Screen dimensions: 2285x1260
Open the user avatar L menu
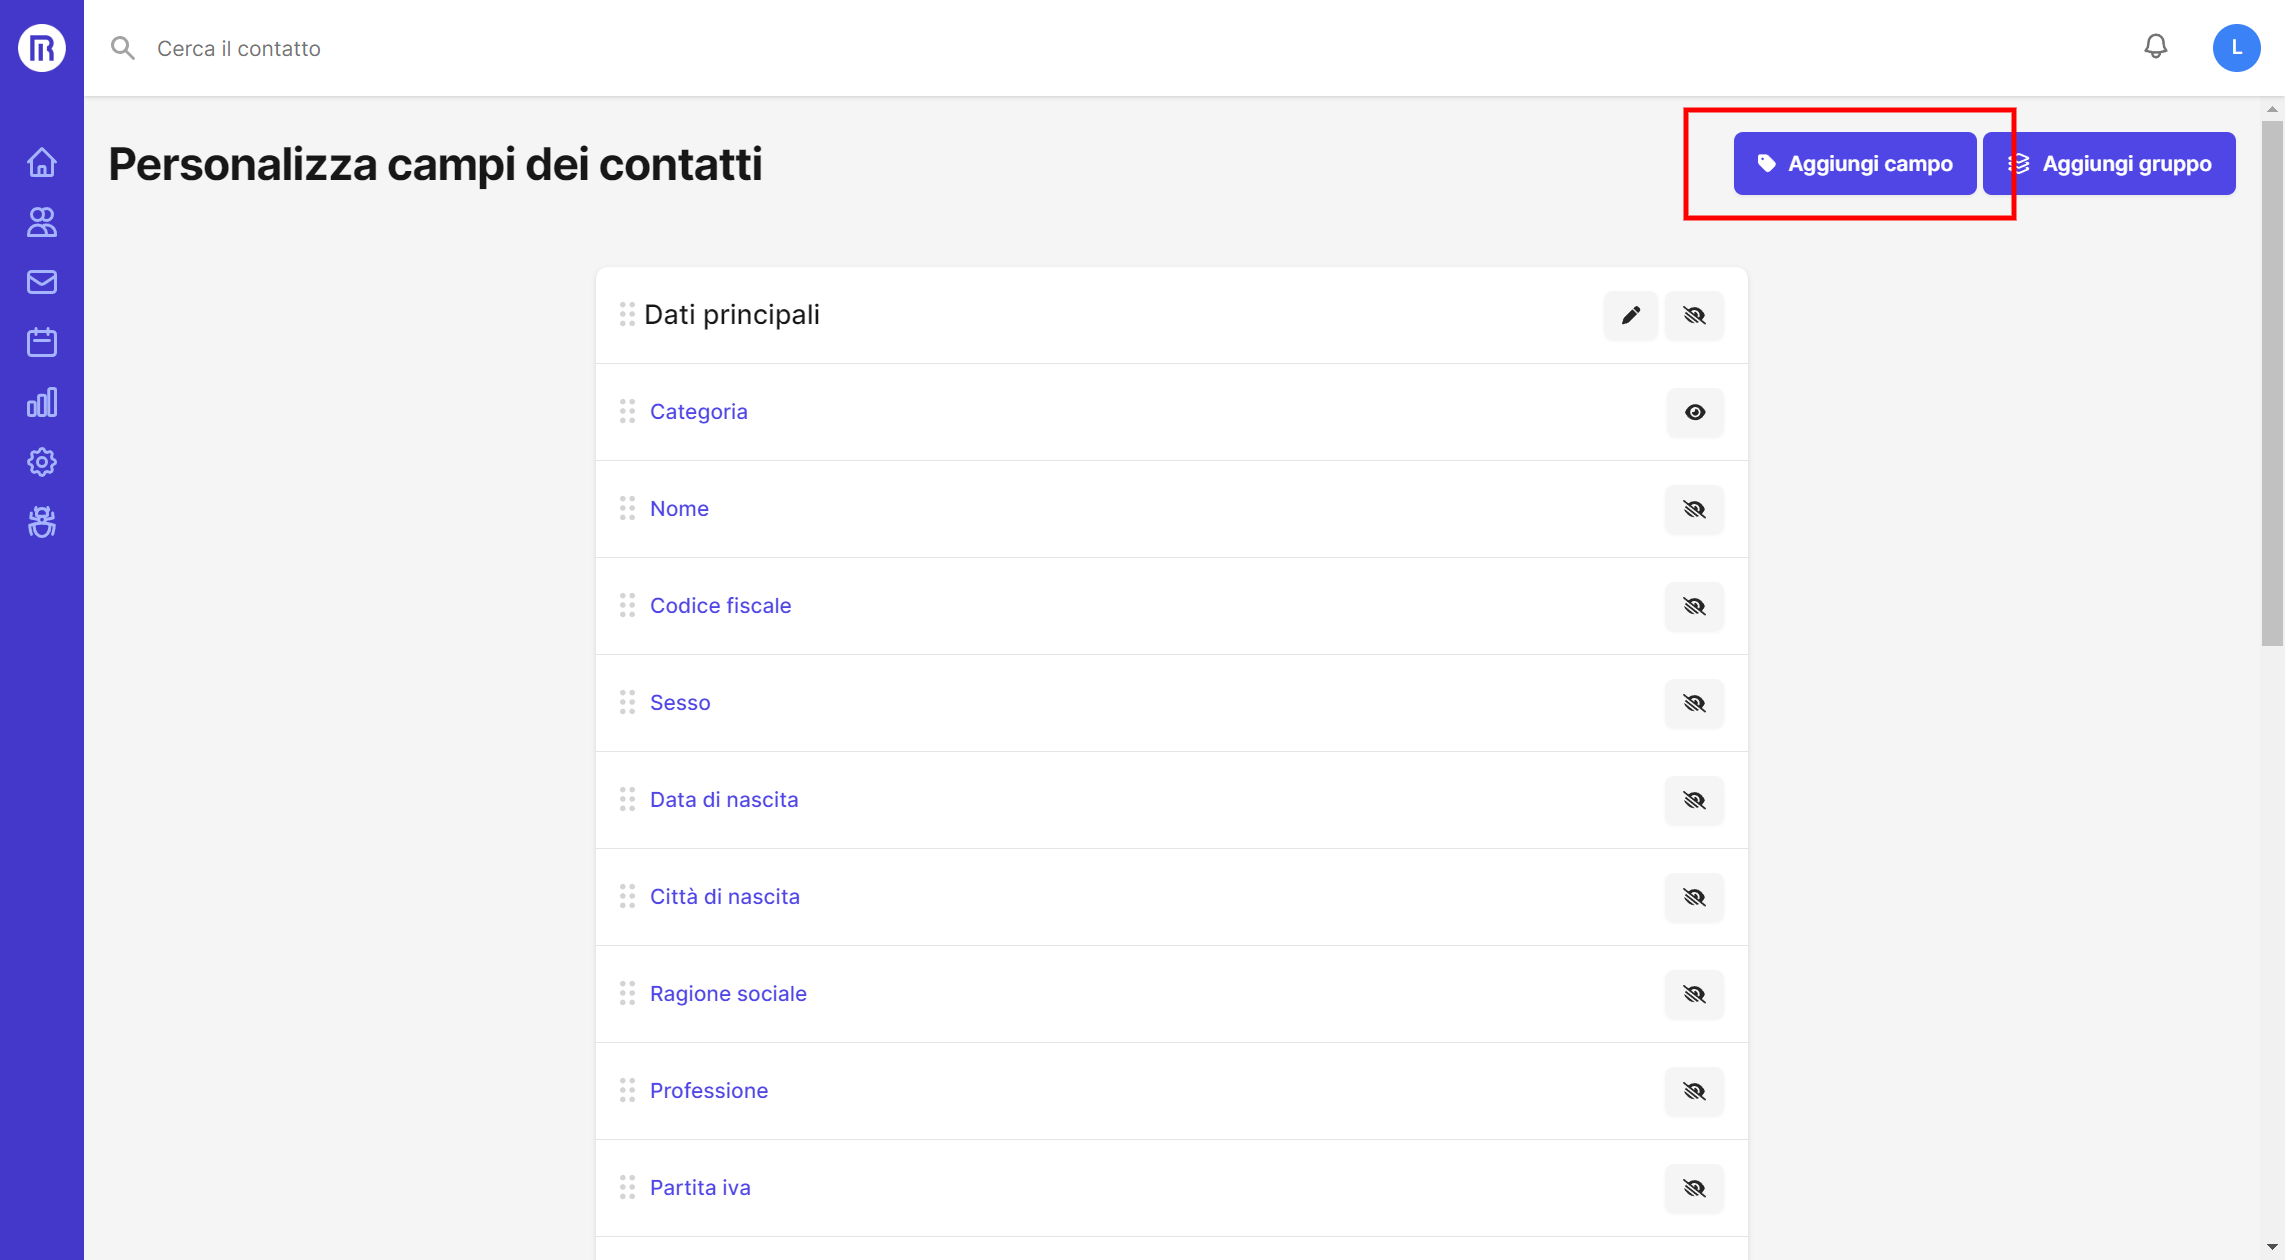[x=2236, y=47]
